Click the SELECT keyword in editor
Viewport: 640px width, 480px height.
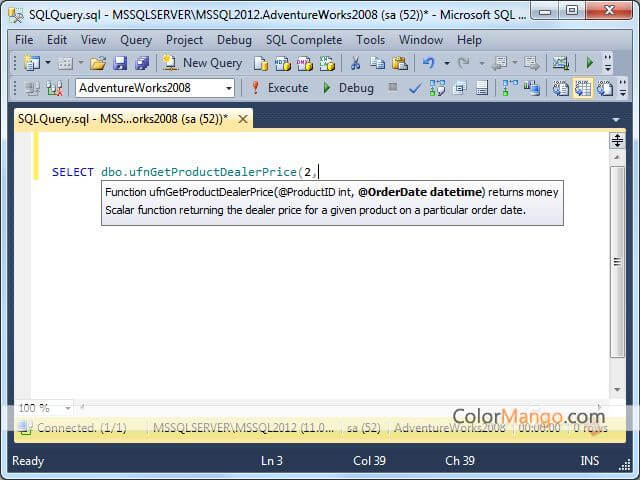point(73,172)
